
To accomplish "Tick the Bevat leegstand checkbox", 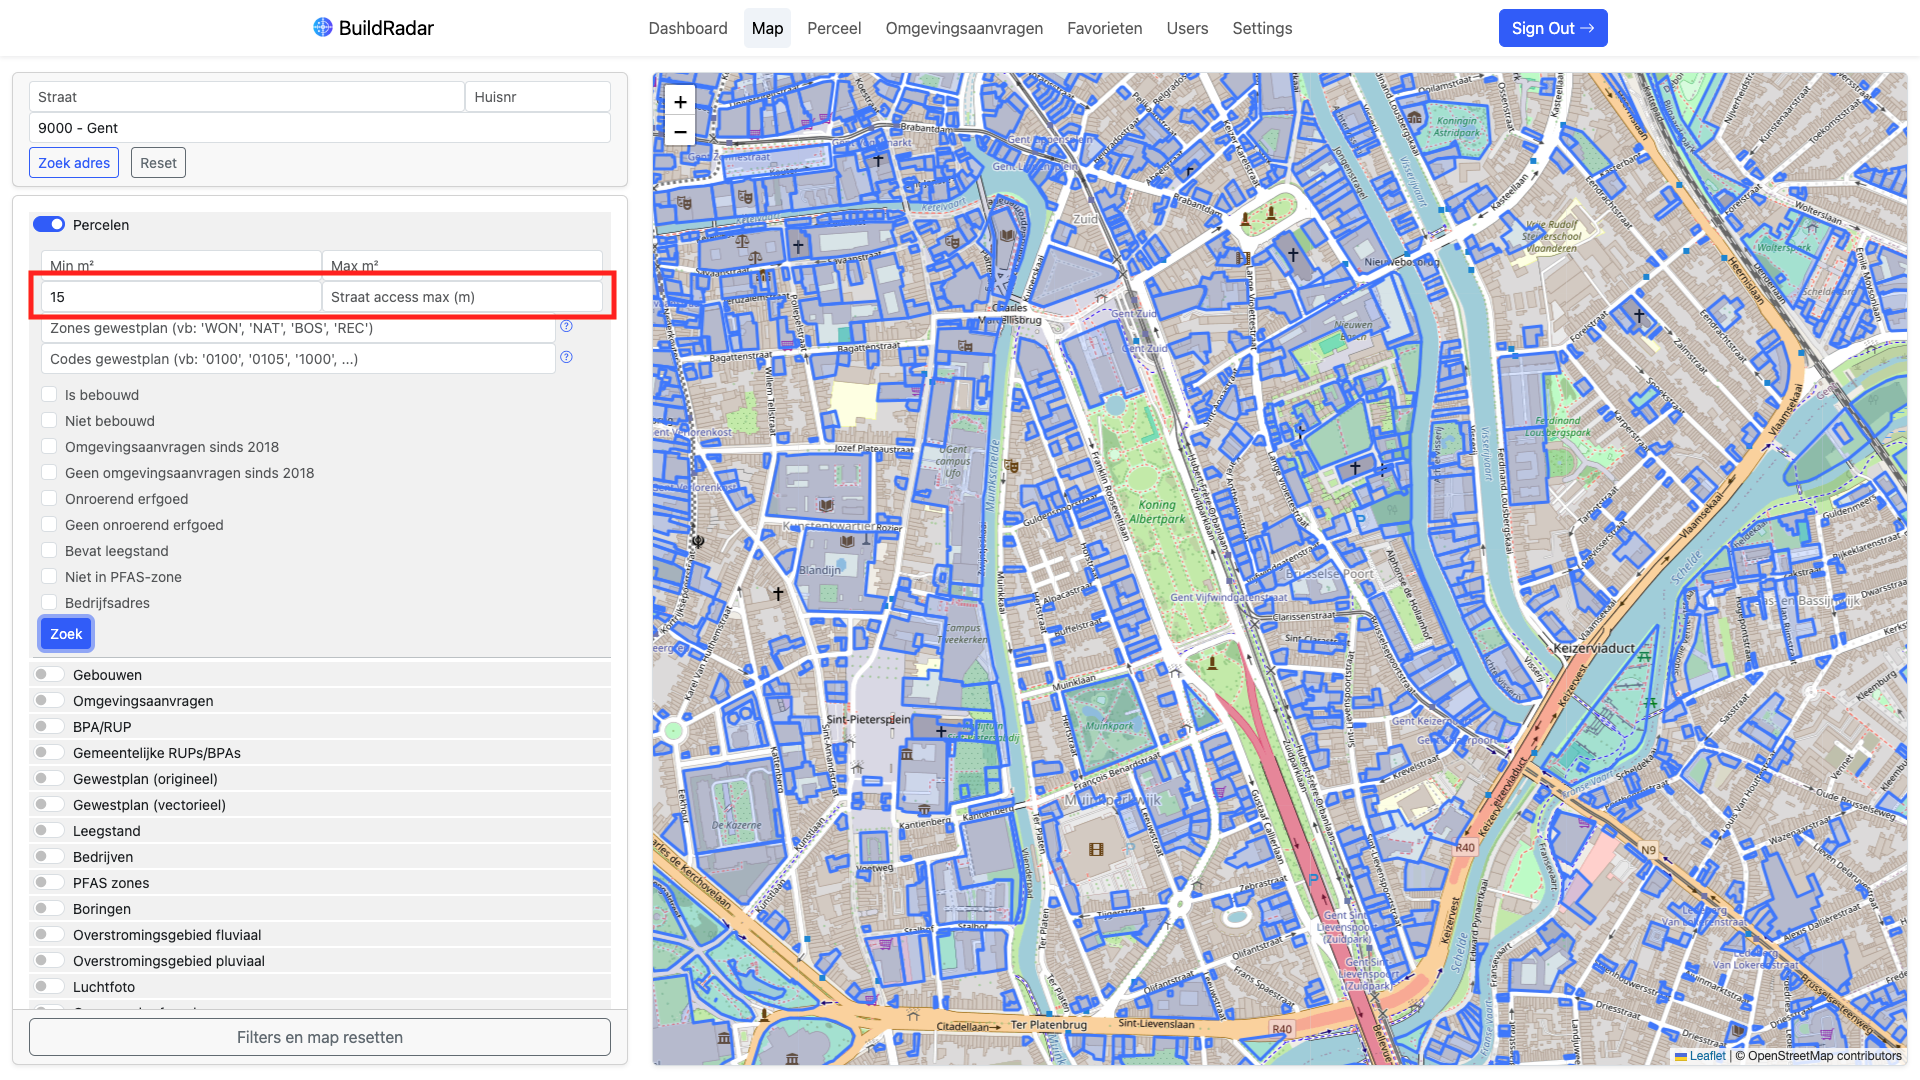I will point(49,550).
